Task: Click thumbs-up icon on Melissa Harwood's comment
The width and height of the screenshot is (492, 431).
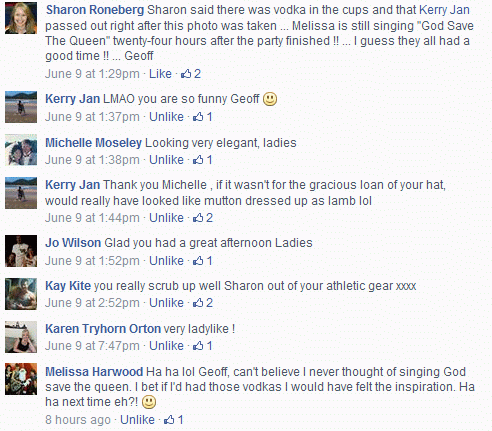Action: (169, 420)
